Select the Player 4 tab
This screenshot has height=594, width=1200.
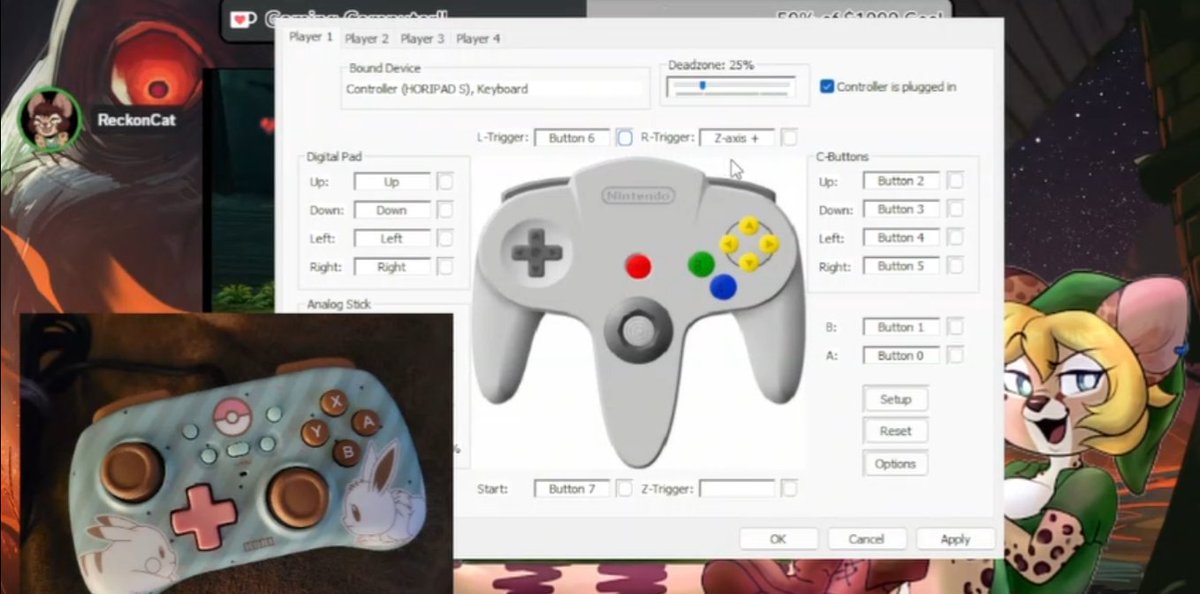click(478, 39)
